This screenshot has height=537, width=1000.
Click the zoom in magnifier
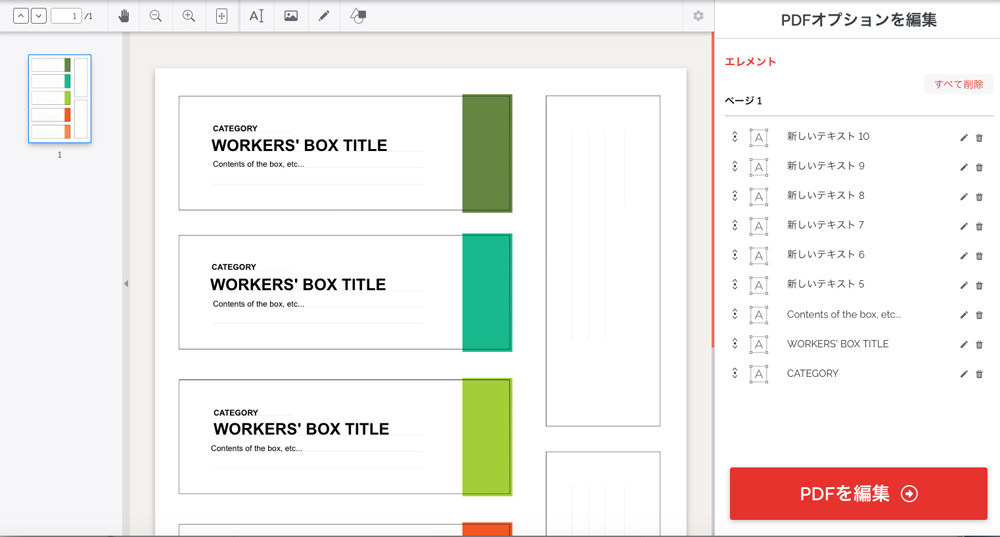[189, 16]
